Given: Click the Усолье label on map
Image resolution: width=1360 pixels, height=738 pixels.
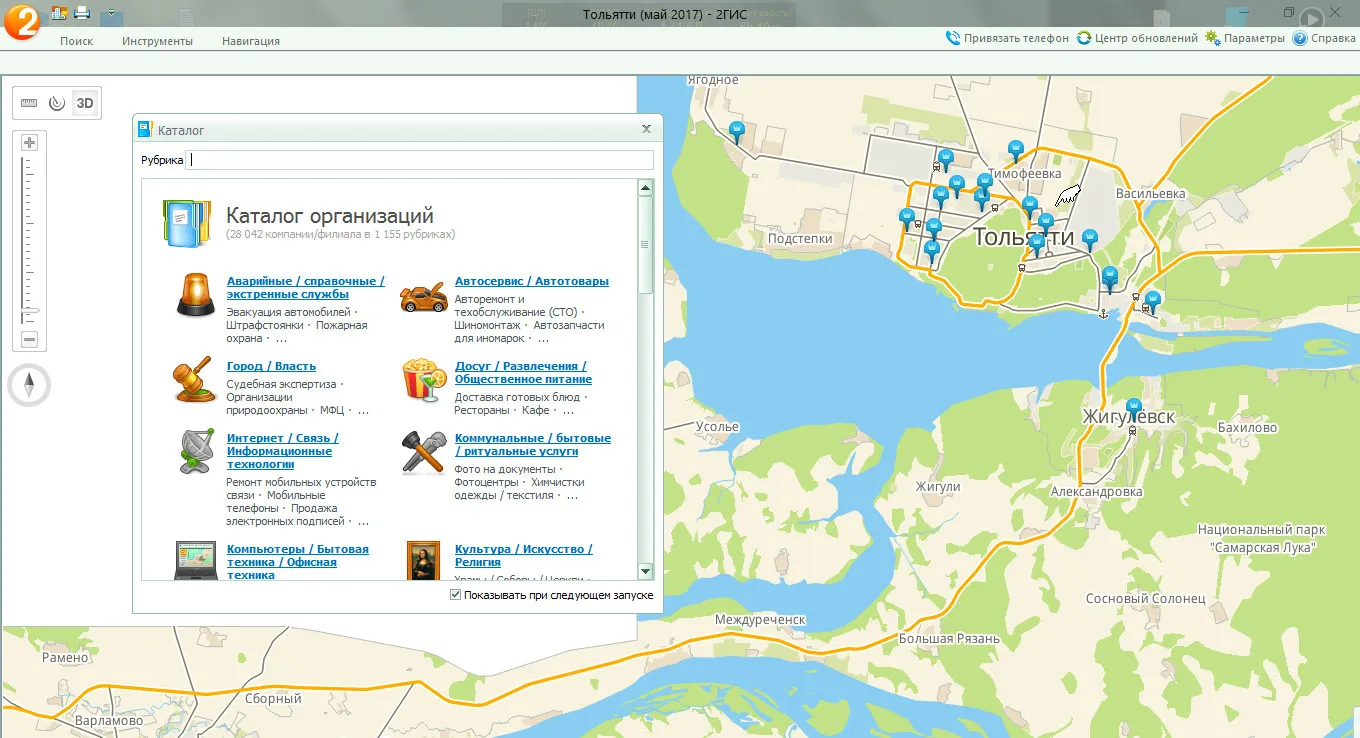Looking at the screenshot, I should [x=717, y=426].
